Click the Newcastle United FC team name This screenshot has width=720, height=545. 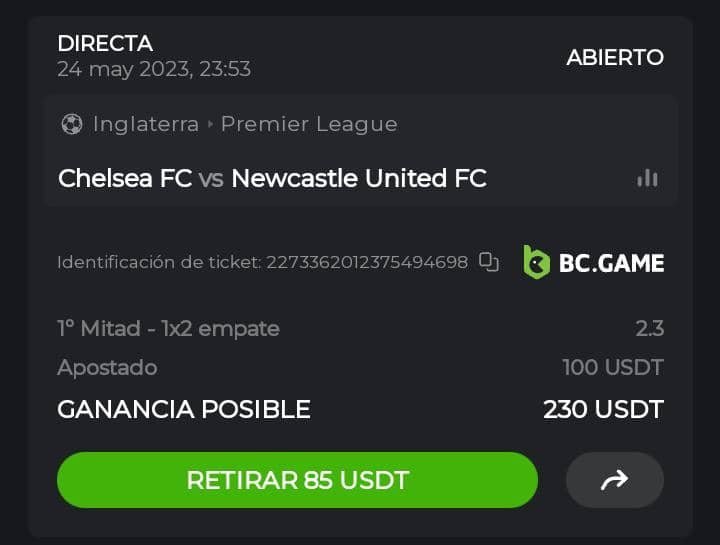pos(359,178)
